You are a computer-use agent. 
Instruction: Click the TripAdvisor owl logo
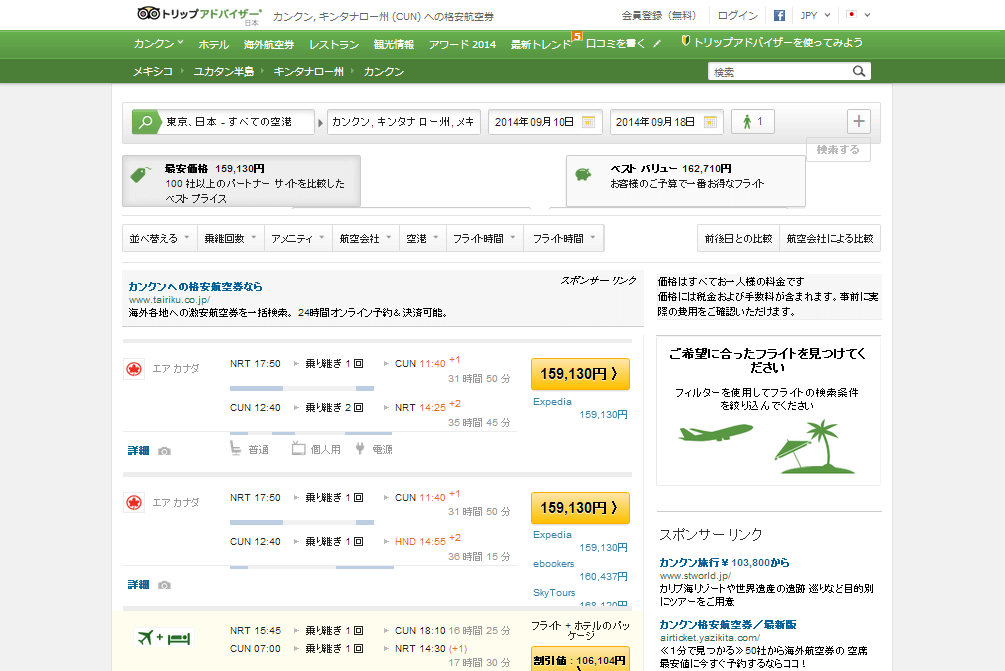pyautogui.click(x=149, y=15)
